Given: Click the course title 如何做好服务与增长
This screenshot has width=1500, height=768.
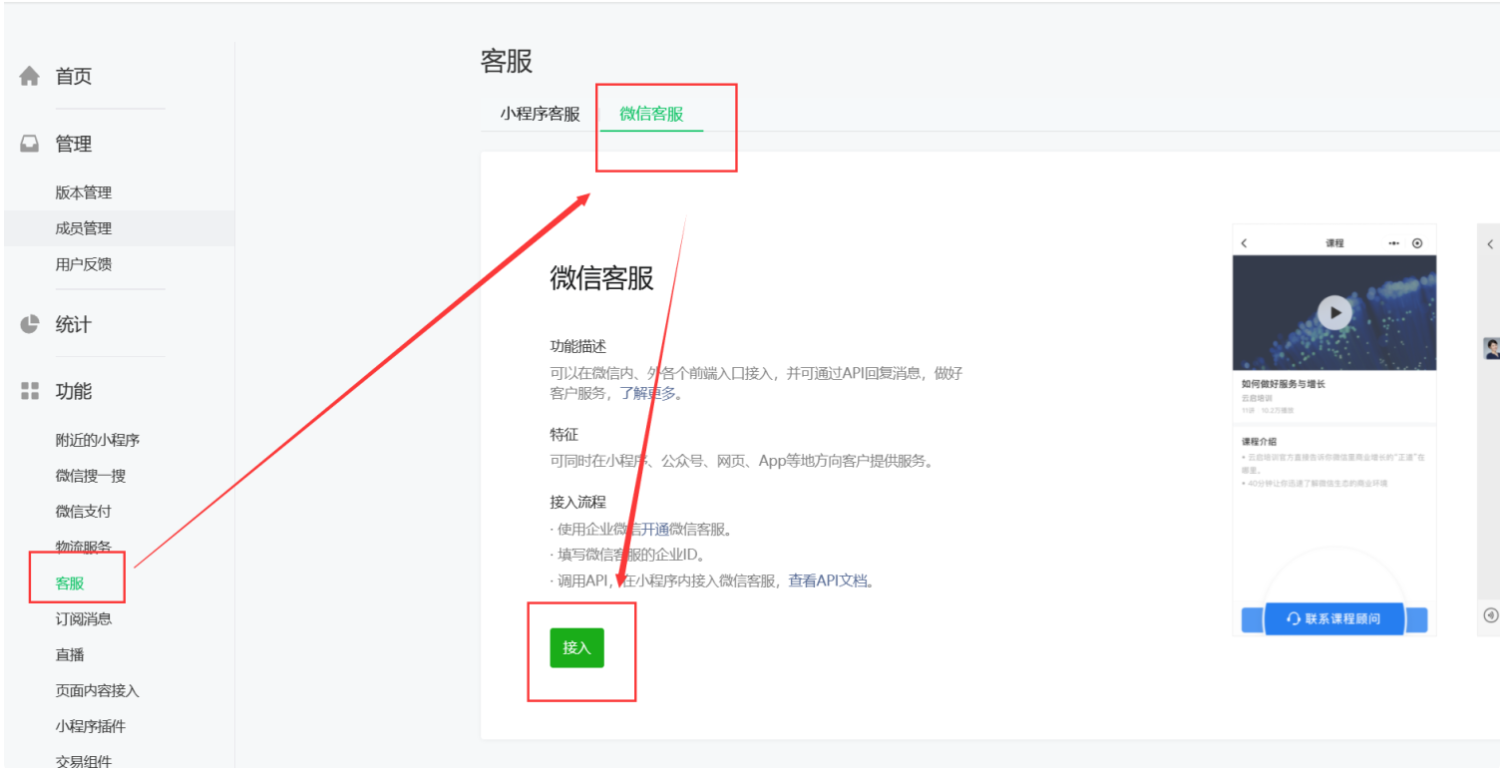Looking at the screenshot, I should (1283, 384).
